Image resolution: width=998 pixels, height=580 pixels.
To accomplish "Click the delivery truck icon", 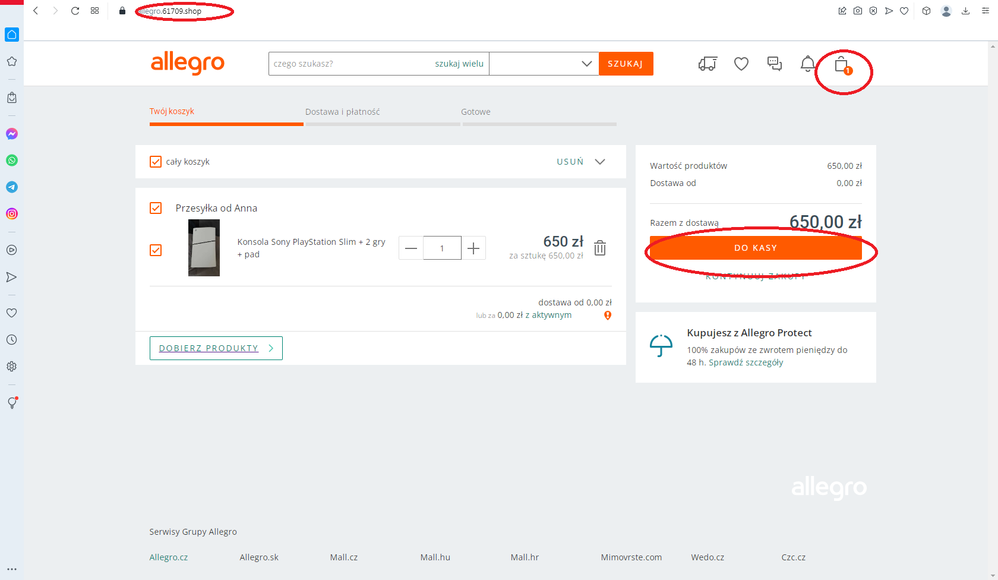I will (x=707, y=64).
